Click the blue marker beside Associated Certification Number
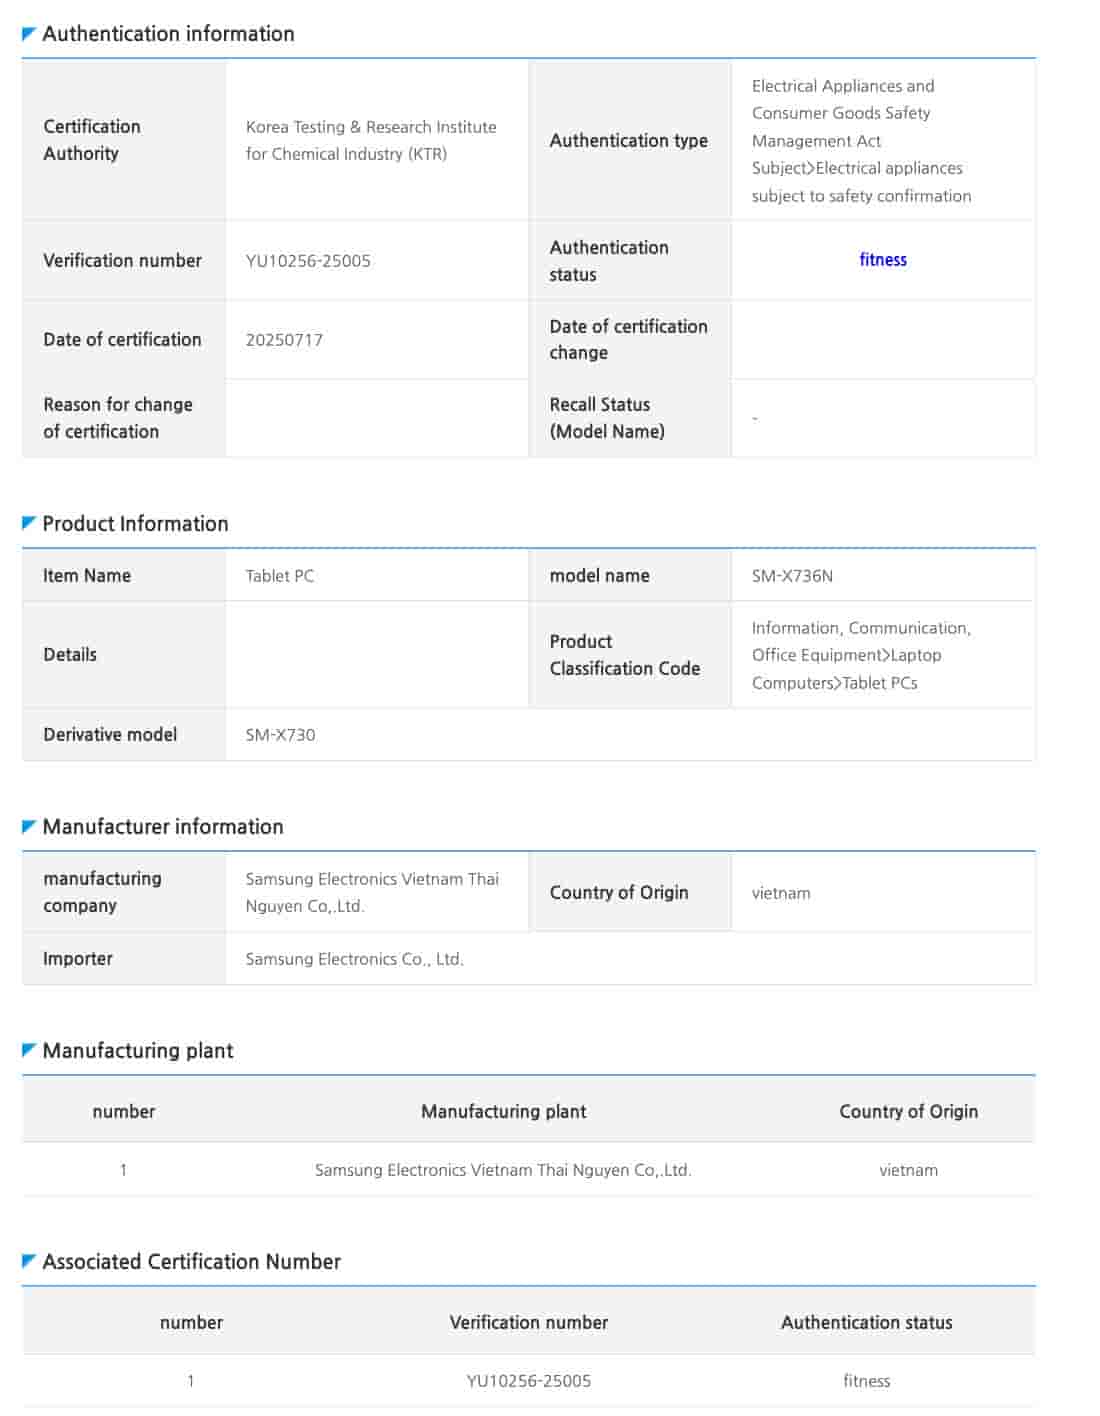This screenshot has width=1100, height=1416. click(x=29, y=1261)
